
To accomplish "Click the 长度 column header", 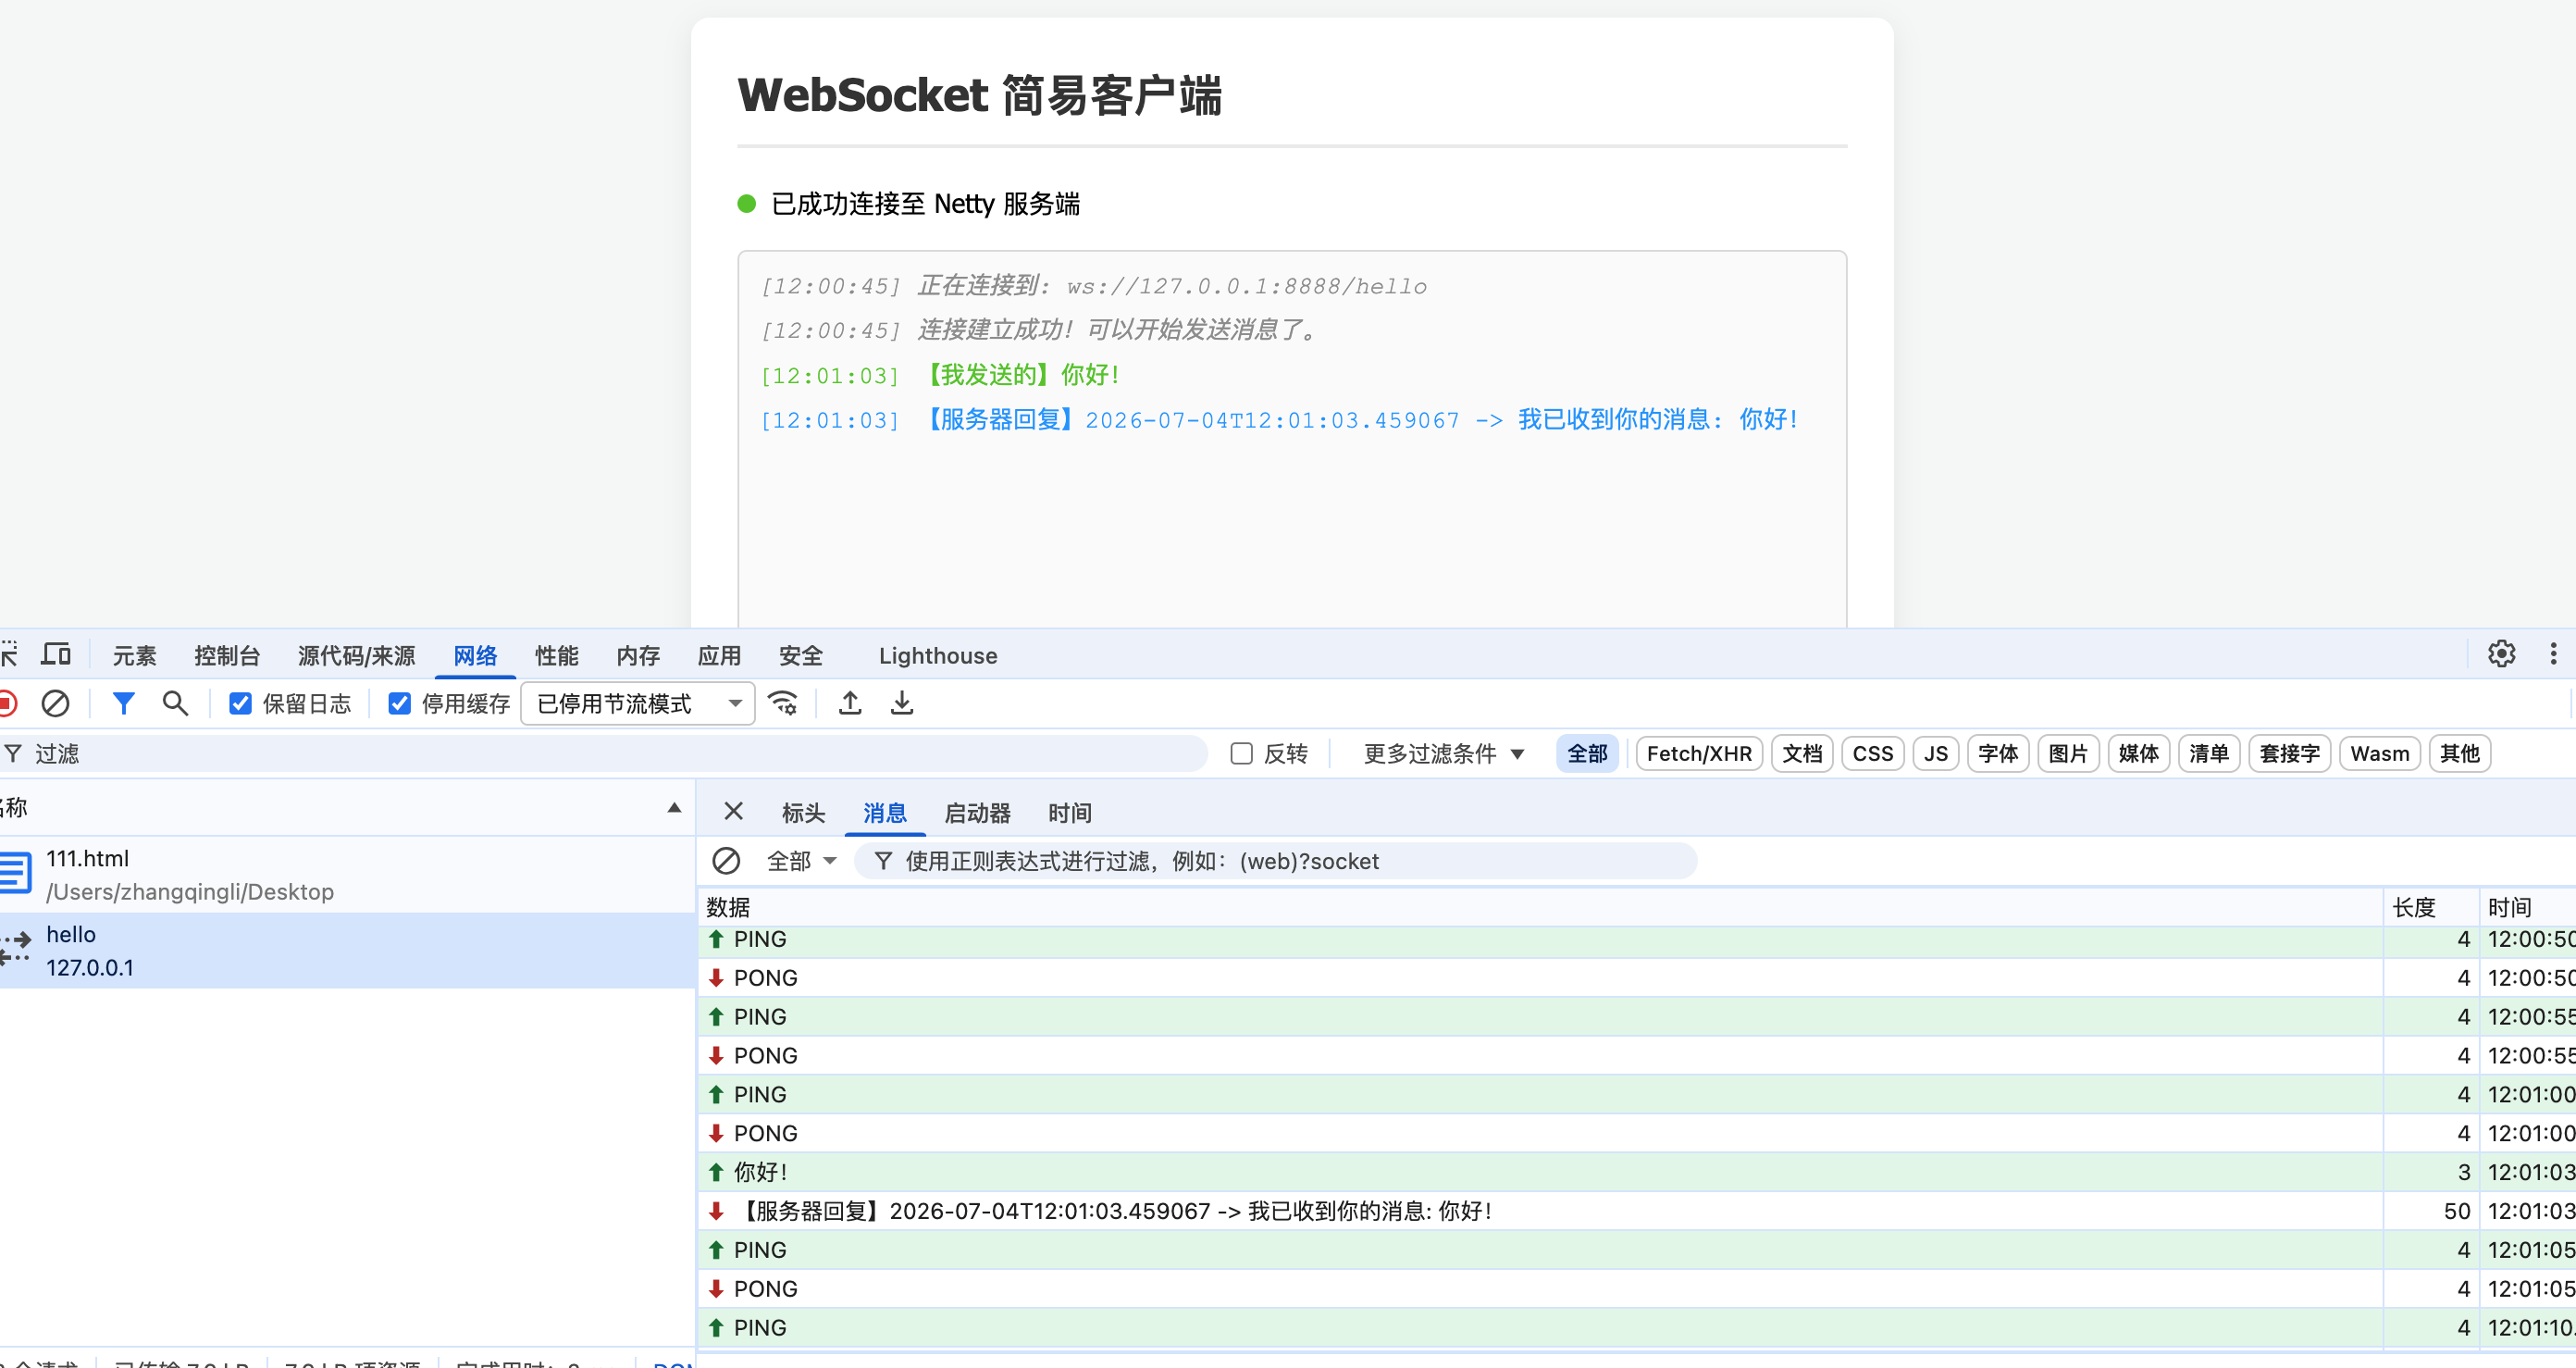I will [x=2431, y=907].
